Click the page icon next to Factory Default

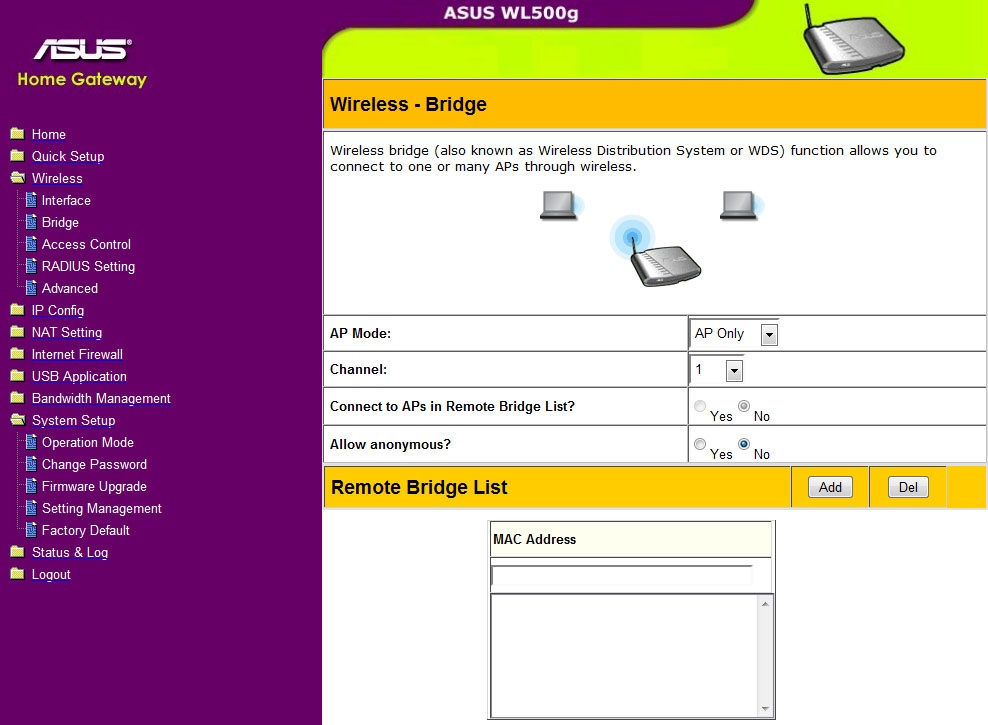pyautogui.click(x=31, y=530)
